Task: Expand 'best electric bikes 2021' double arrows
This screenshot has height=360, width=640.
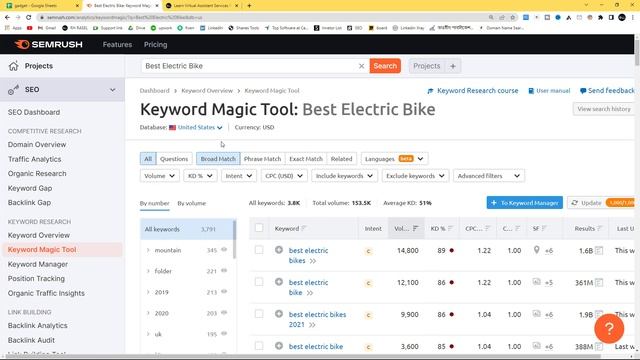Action: click(x=312, y=325)
